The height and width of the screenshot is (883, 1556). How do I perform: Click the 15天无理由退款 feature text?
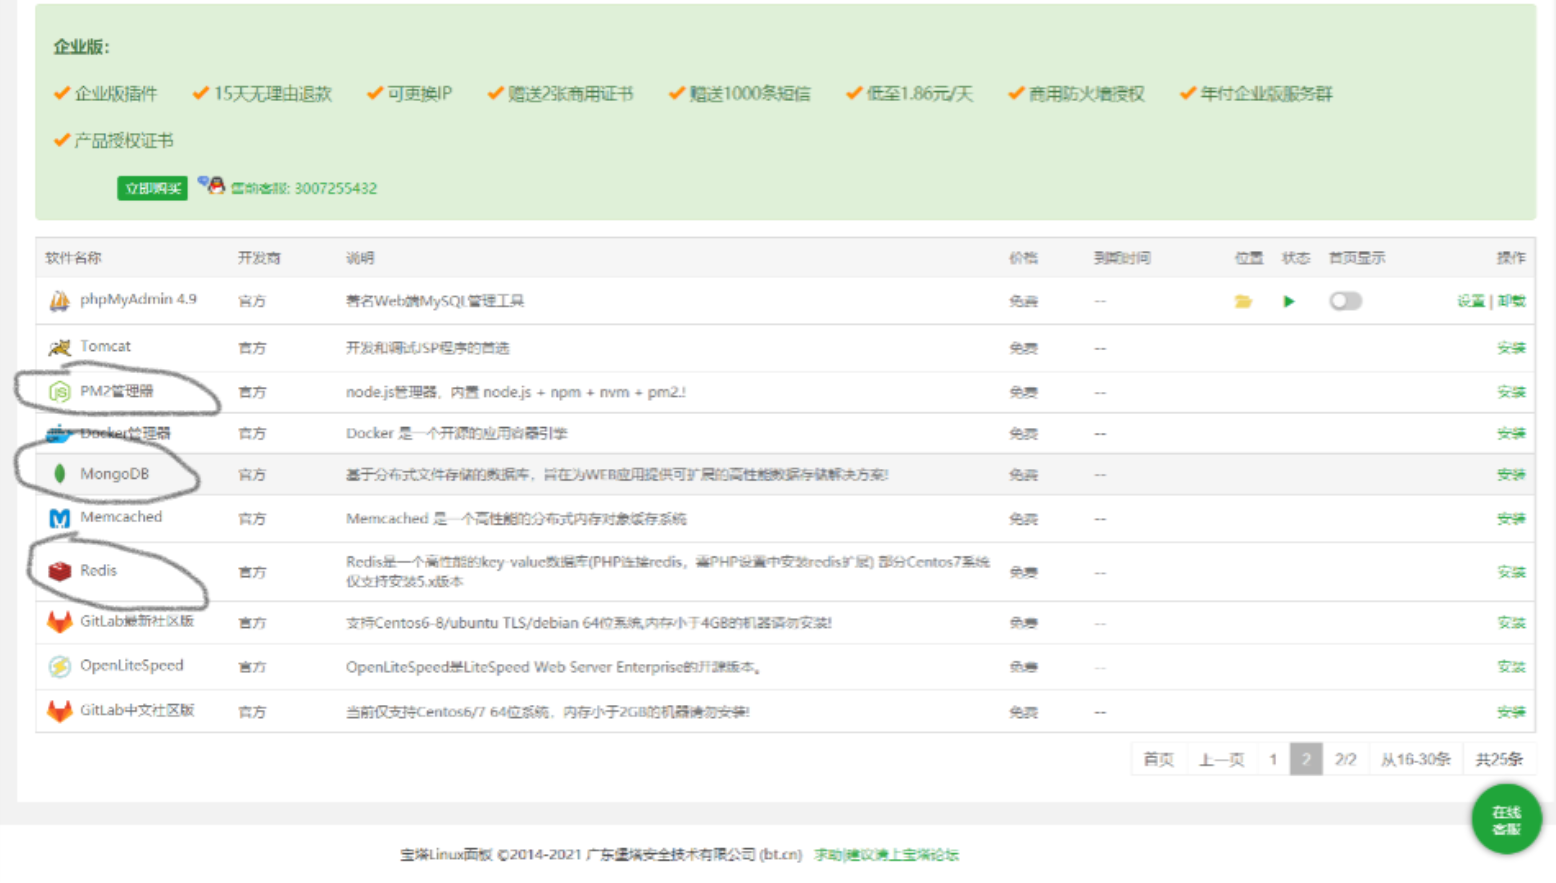272,93
